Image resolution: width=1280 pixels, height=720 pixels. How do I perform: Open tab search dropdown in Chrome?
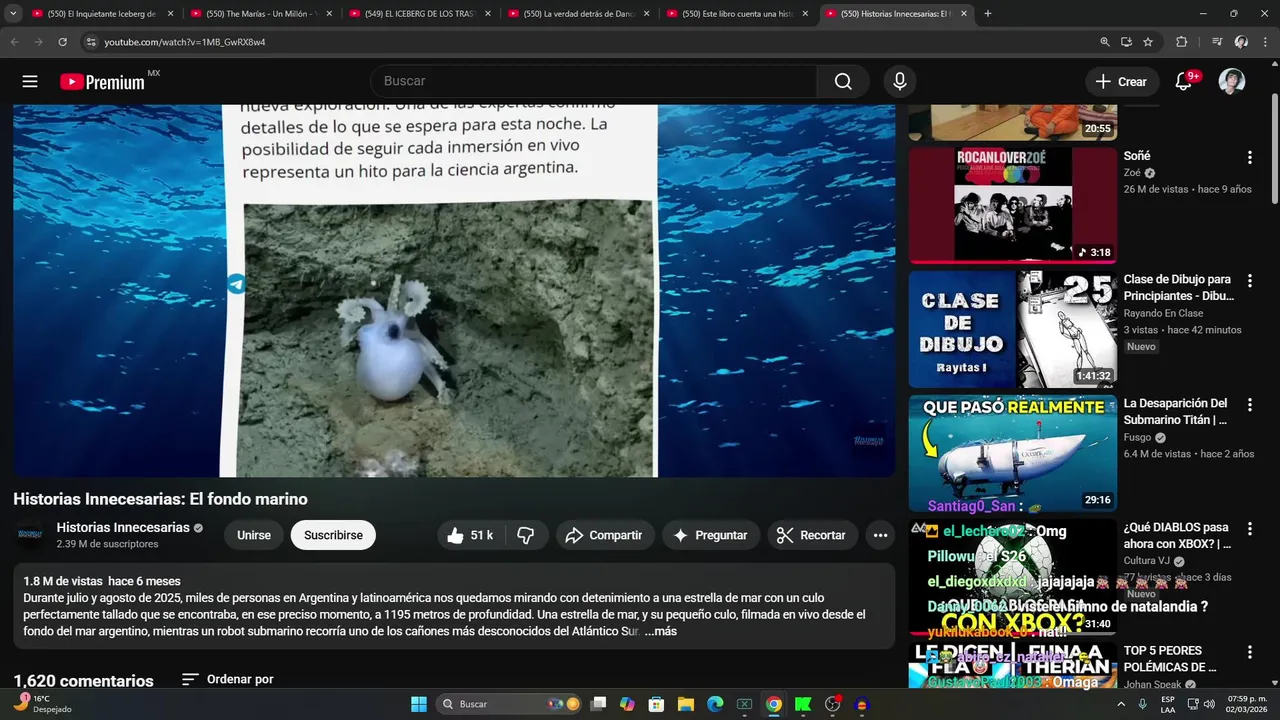[13, 14]
